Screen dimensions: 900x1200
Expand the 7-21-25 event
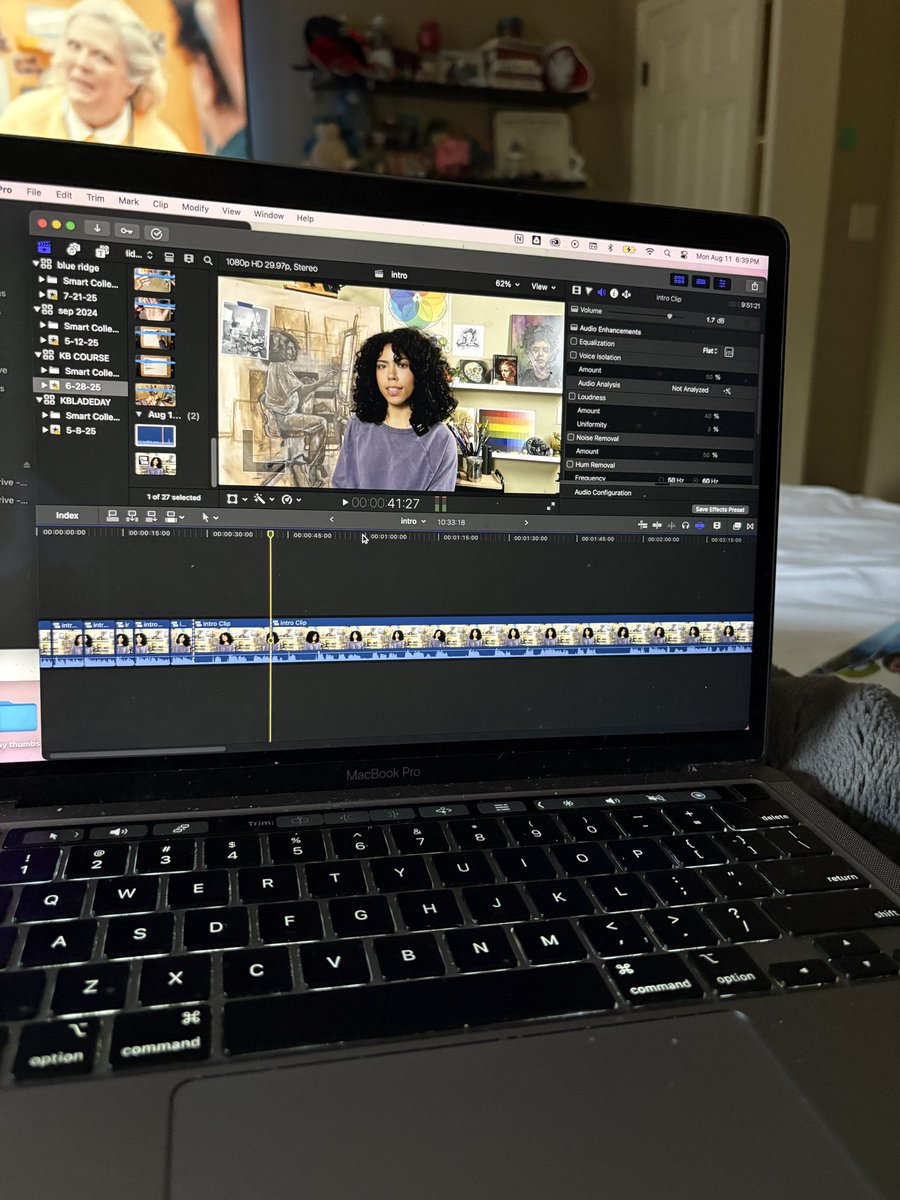click(x=42, y=296)
